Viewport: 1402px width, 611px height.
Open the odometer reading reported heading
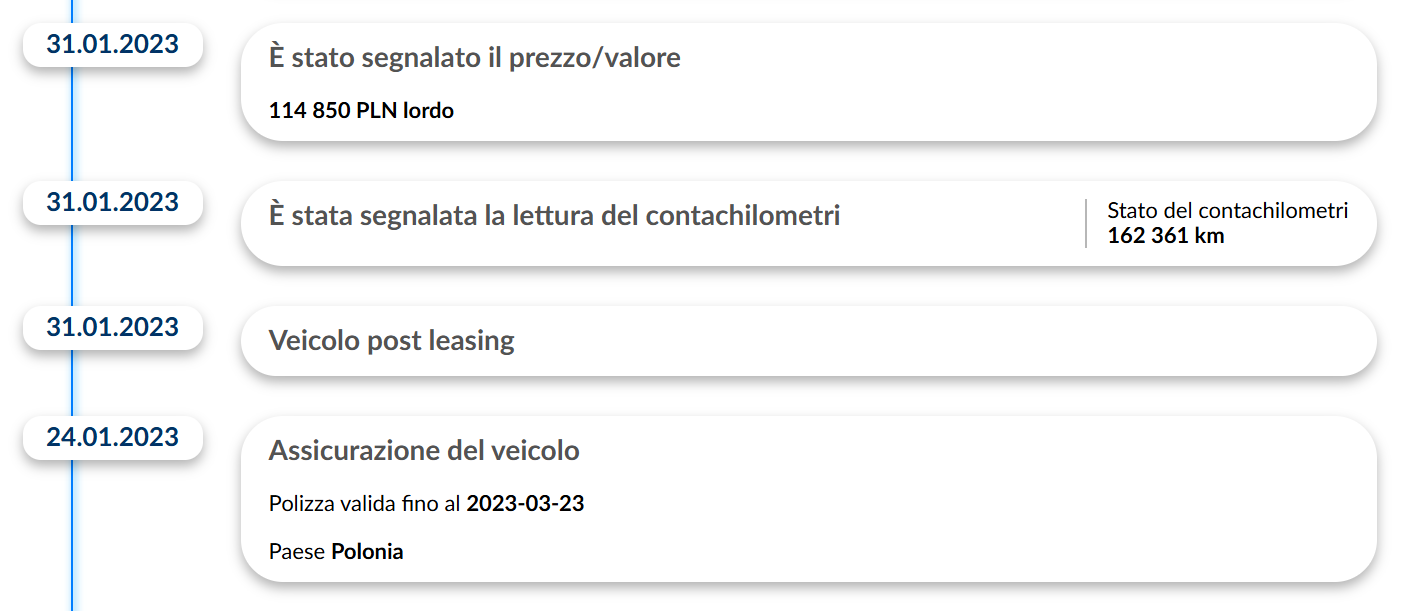coord(554,215)
